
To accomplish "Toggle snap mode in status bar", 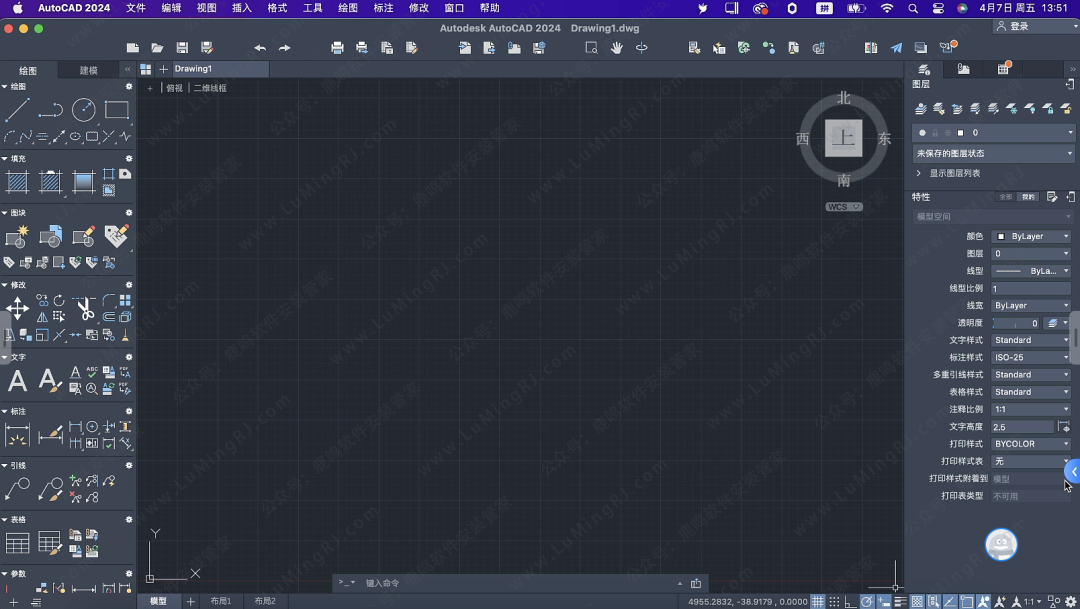I will (x=835, y=601).
